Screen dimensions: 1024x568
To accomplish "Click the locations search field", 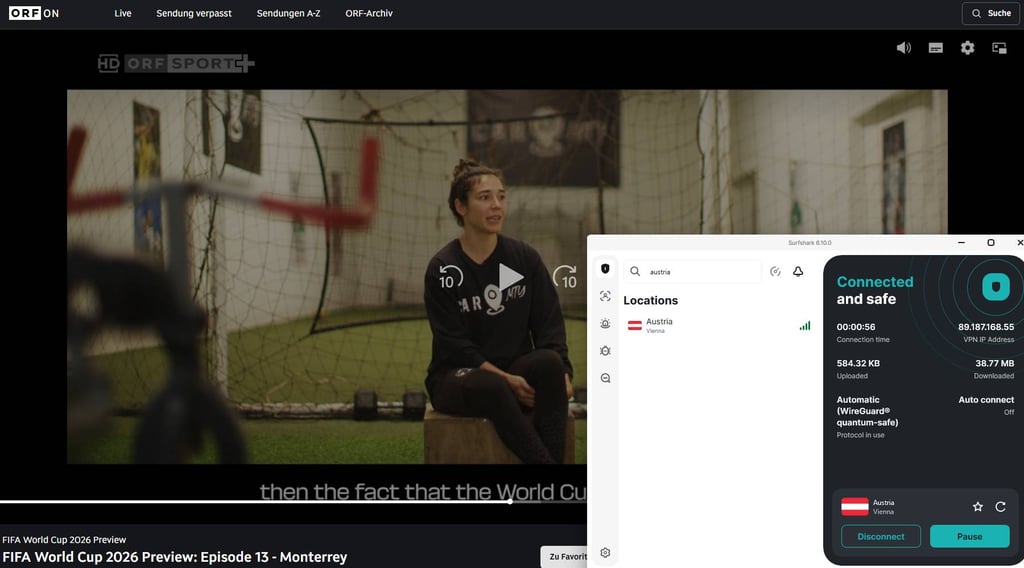I will point(692,272).
